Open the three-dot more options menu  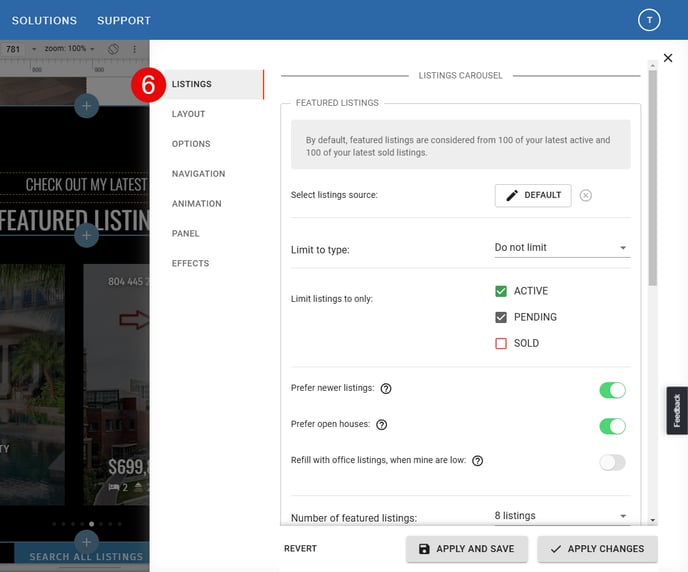pyautogui.click(x=134, y=49)
